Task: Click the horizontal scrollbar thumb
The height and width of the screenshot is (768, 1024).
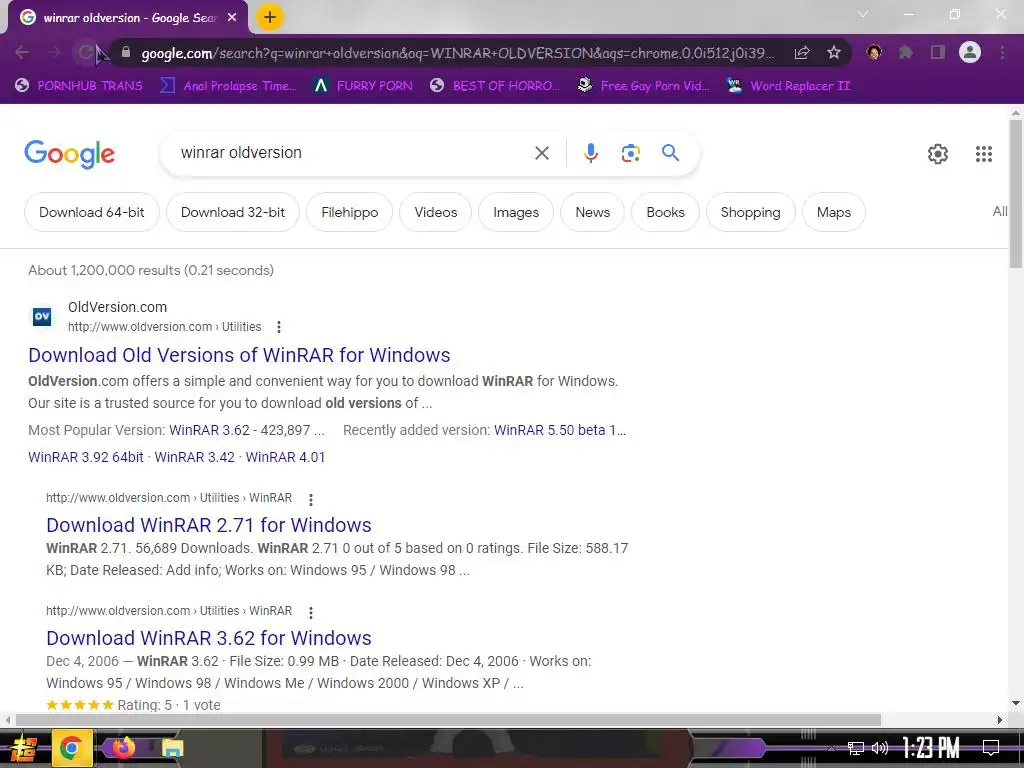Action: pos(449,720)
